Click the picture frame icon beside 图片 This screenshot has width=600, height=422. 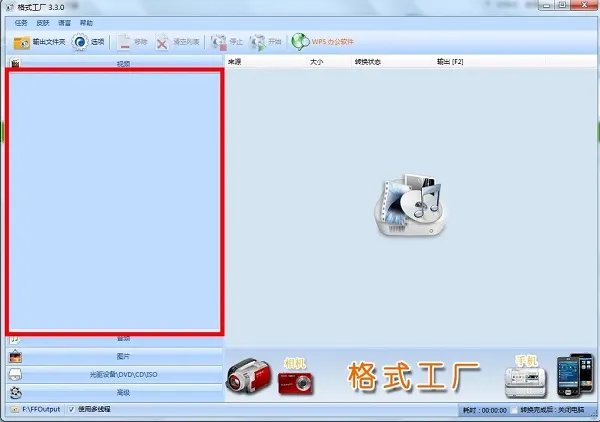click(x=16, y=357)
